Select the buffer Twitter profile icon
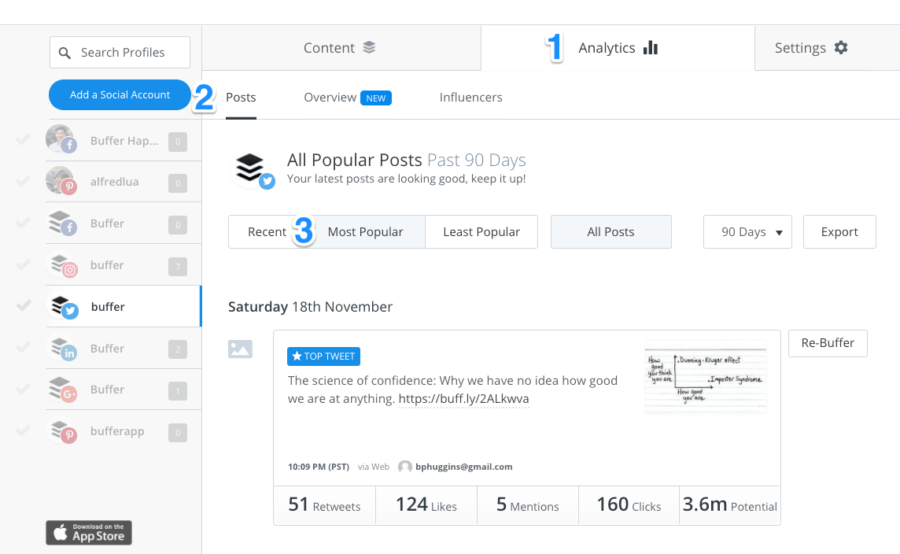 [64, 307]
